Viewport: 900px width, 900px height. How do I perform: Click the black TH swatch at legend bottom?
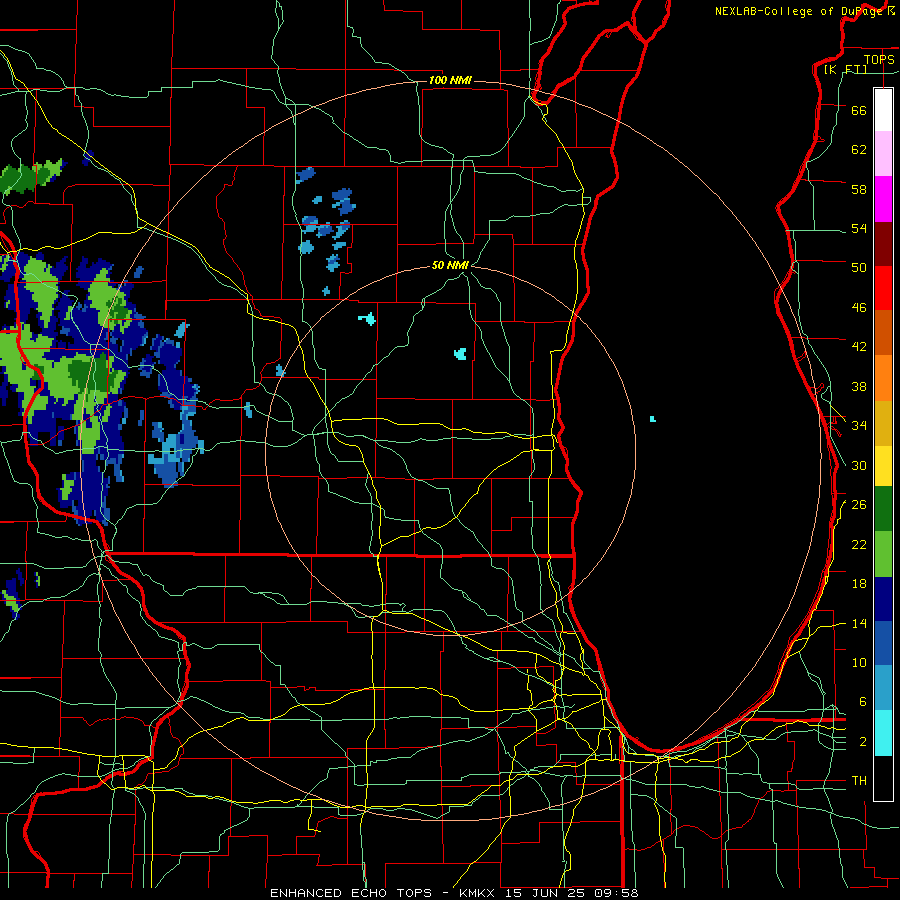(883, 778)
